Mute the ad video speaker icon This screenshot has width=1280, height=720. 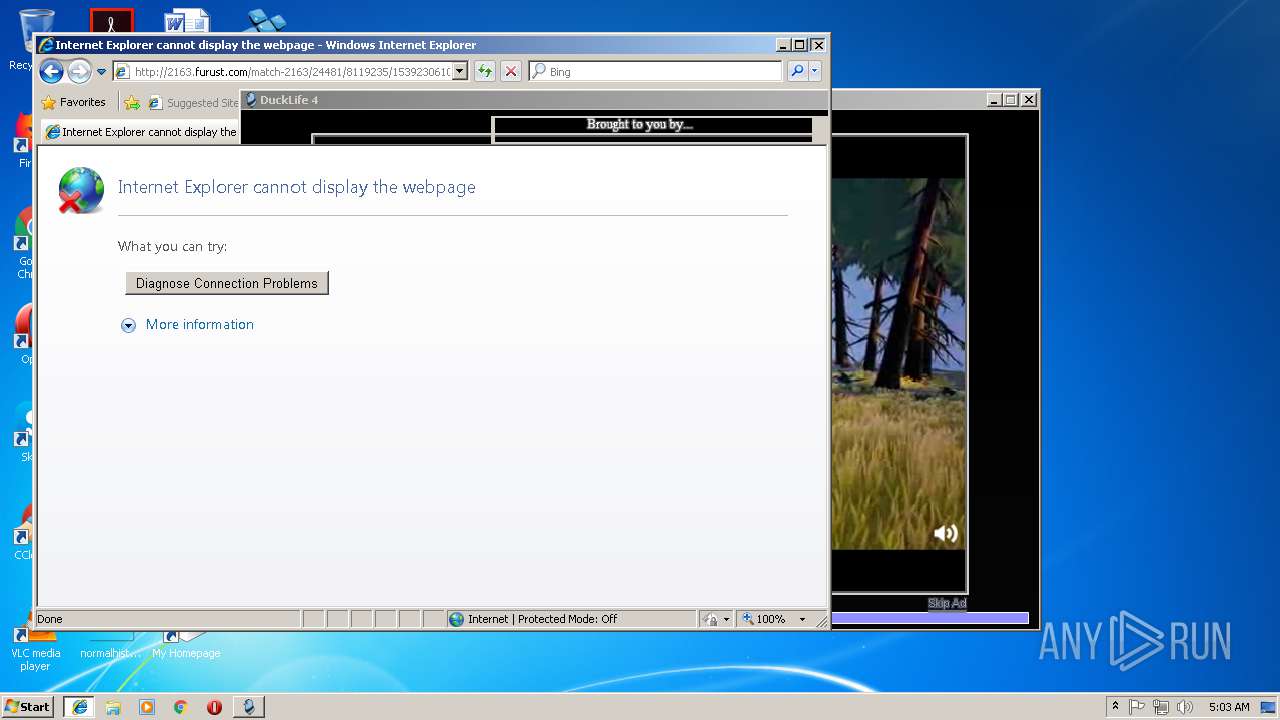point(946,534)
